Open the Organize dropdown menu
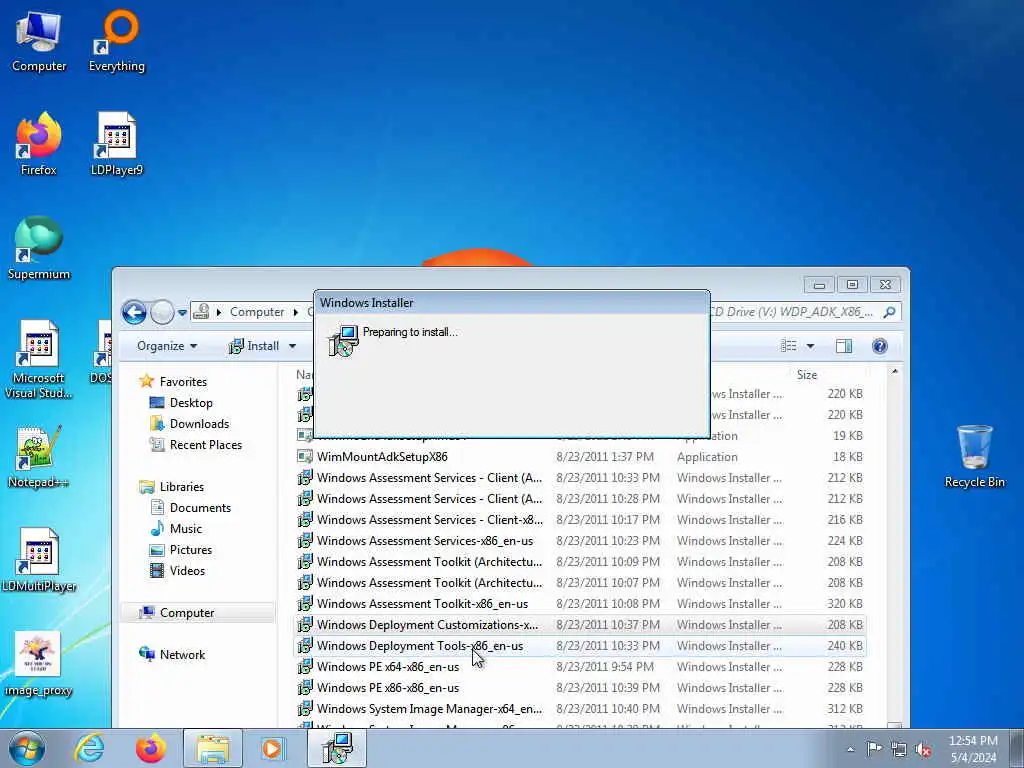 [167, 345]
